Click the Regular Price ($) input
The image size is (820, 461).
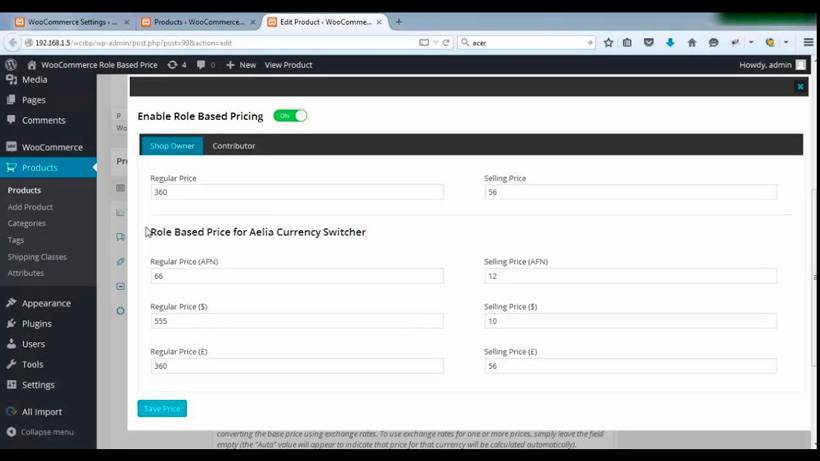coord(297,321)
